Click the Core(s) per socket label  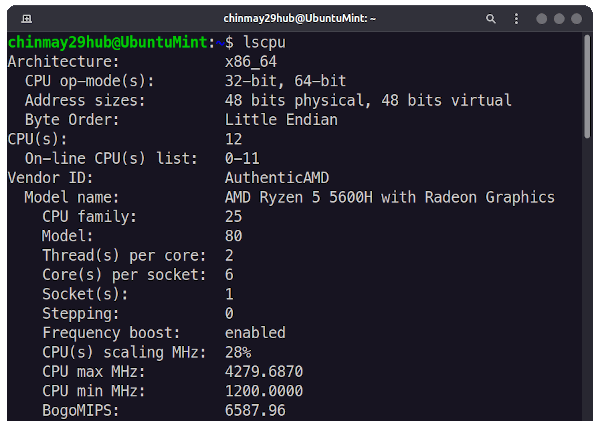coord(124,275)
